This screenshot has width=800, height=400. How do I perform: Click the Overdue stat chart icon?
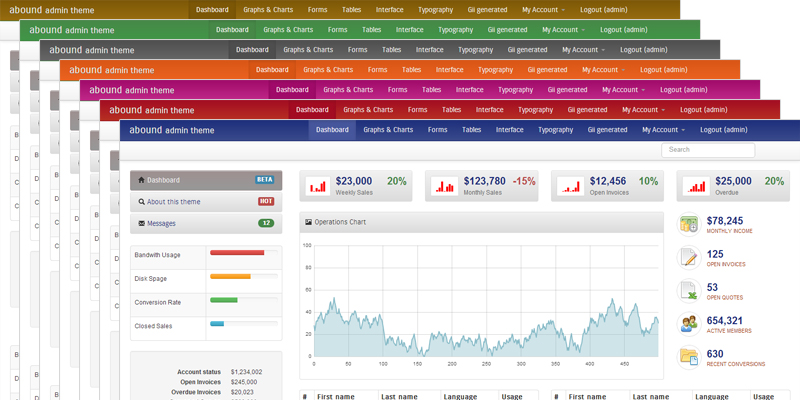pyautogui.click(x=697, y=185)
